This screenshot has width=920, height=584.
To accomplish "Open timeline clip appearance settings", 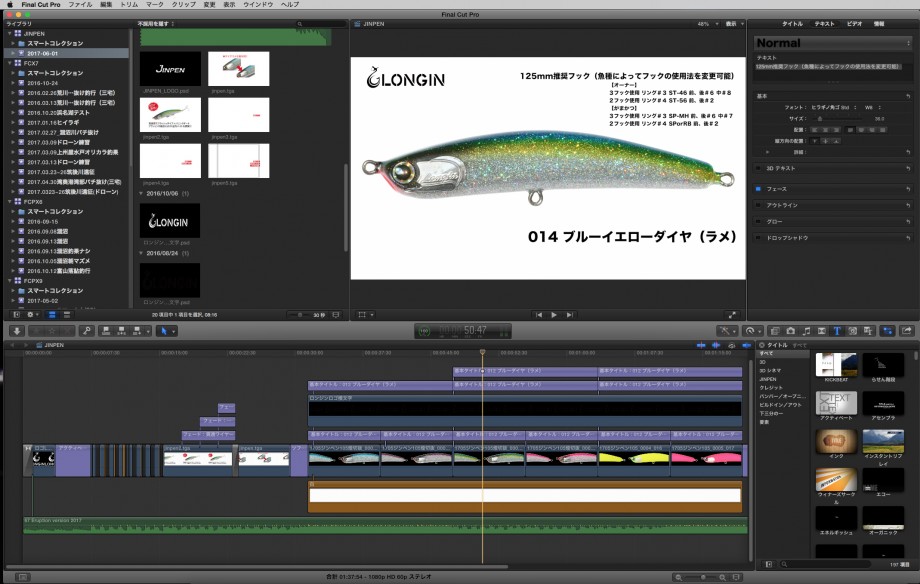I will (736, 577).
